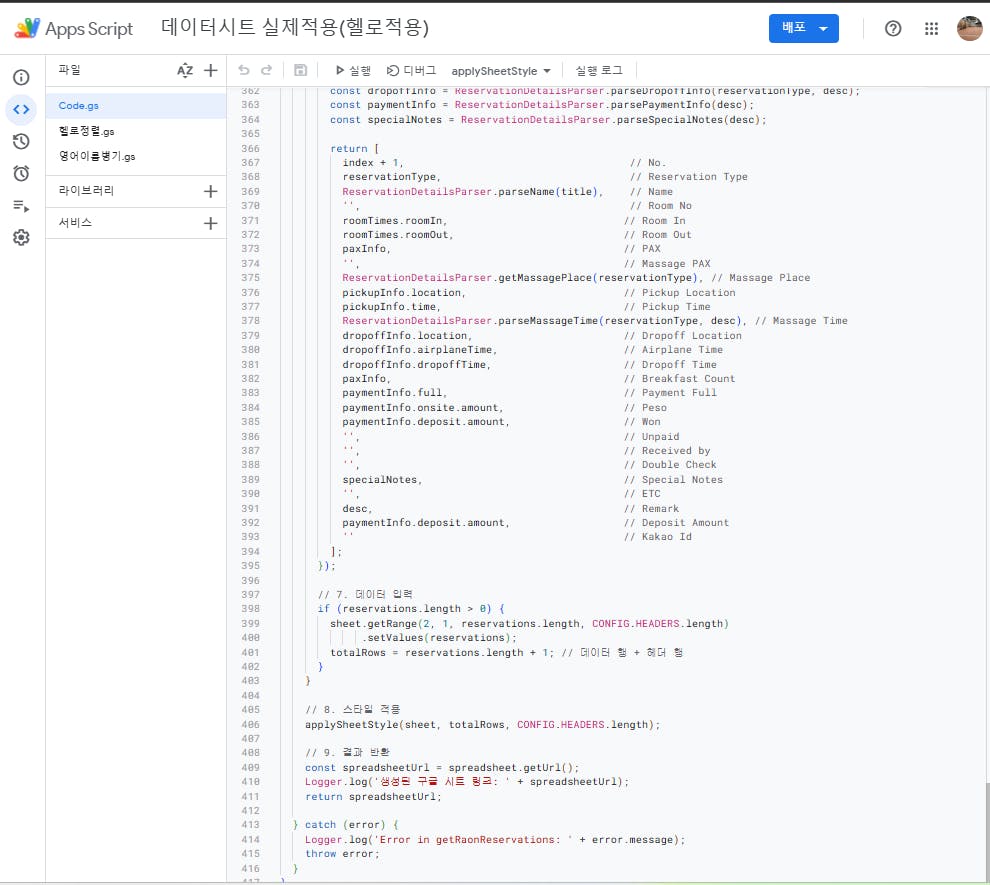Click line number 366 in the gutter

[x=250, y=148]
